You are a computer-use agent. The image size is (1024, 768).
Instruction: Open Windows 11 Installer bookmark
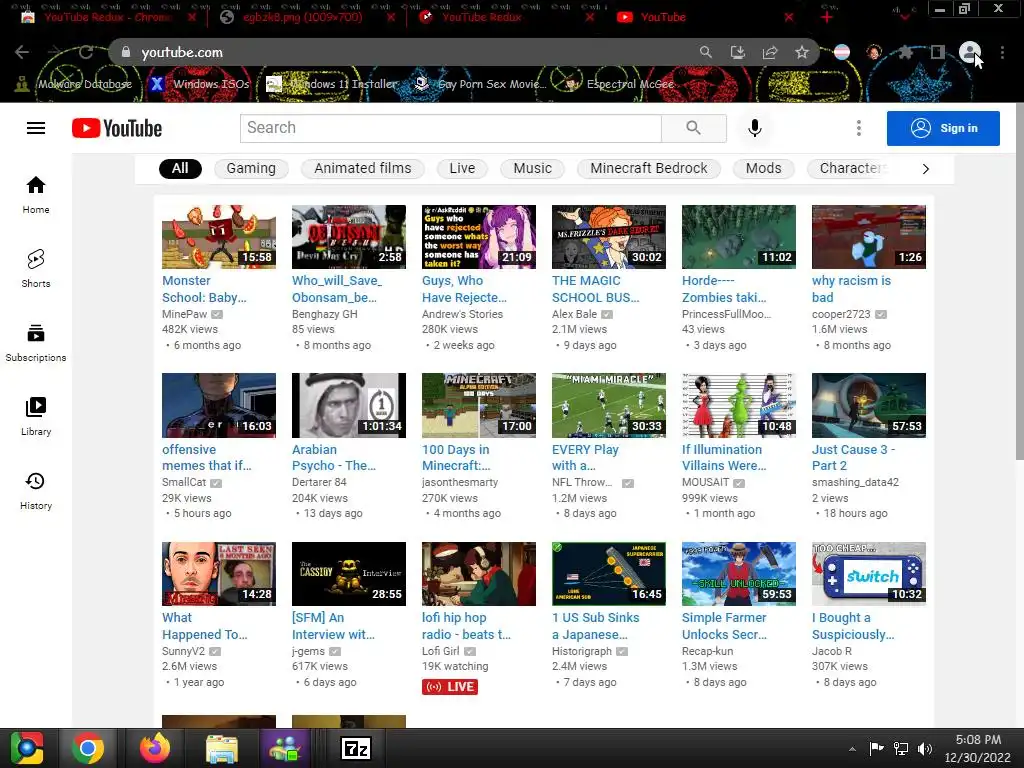332,84
